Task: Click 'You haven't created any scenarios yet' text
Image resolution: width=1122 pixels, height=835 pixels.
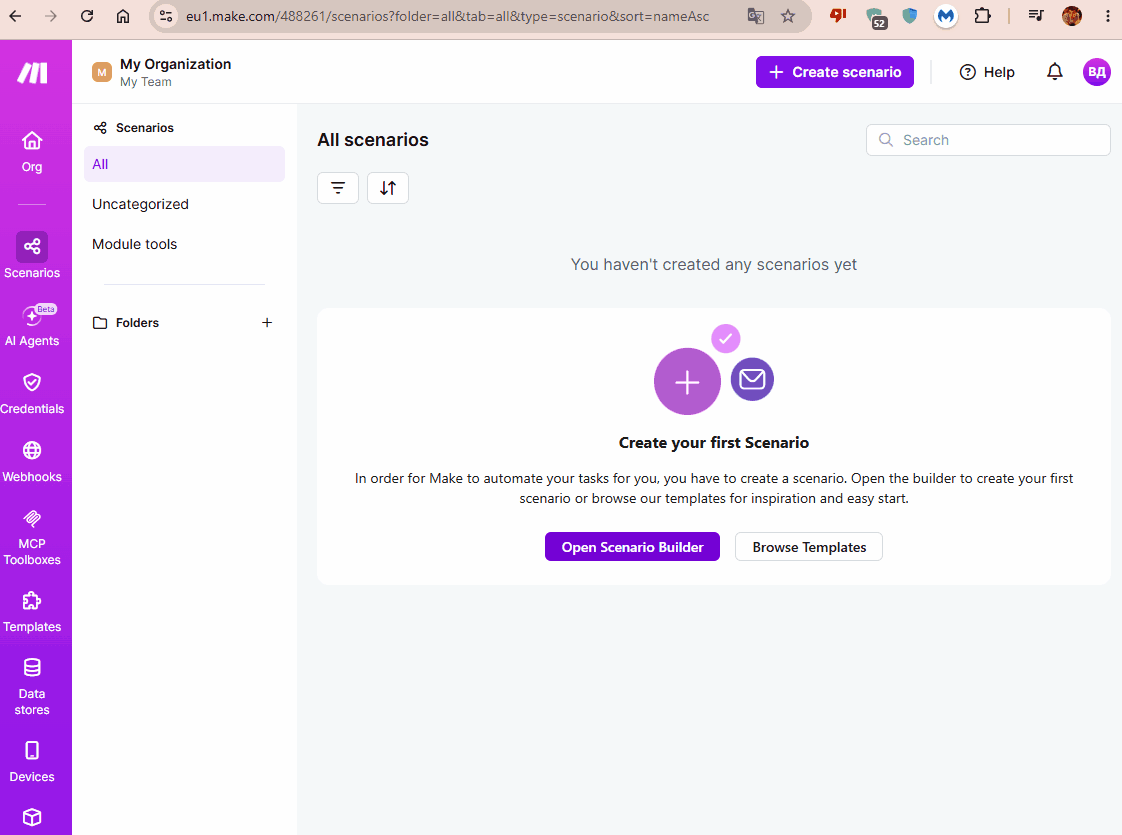Action: pos(713,265)
